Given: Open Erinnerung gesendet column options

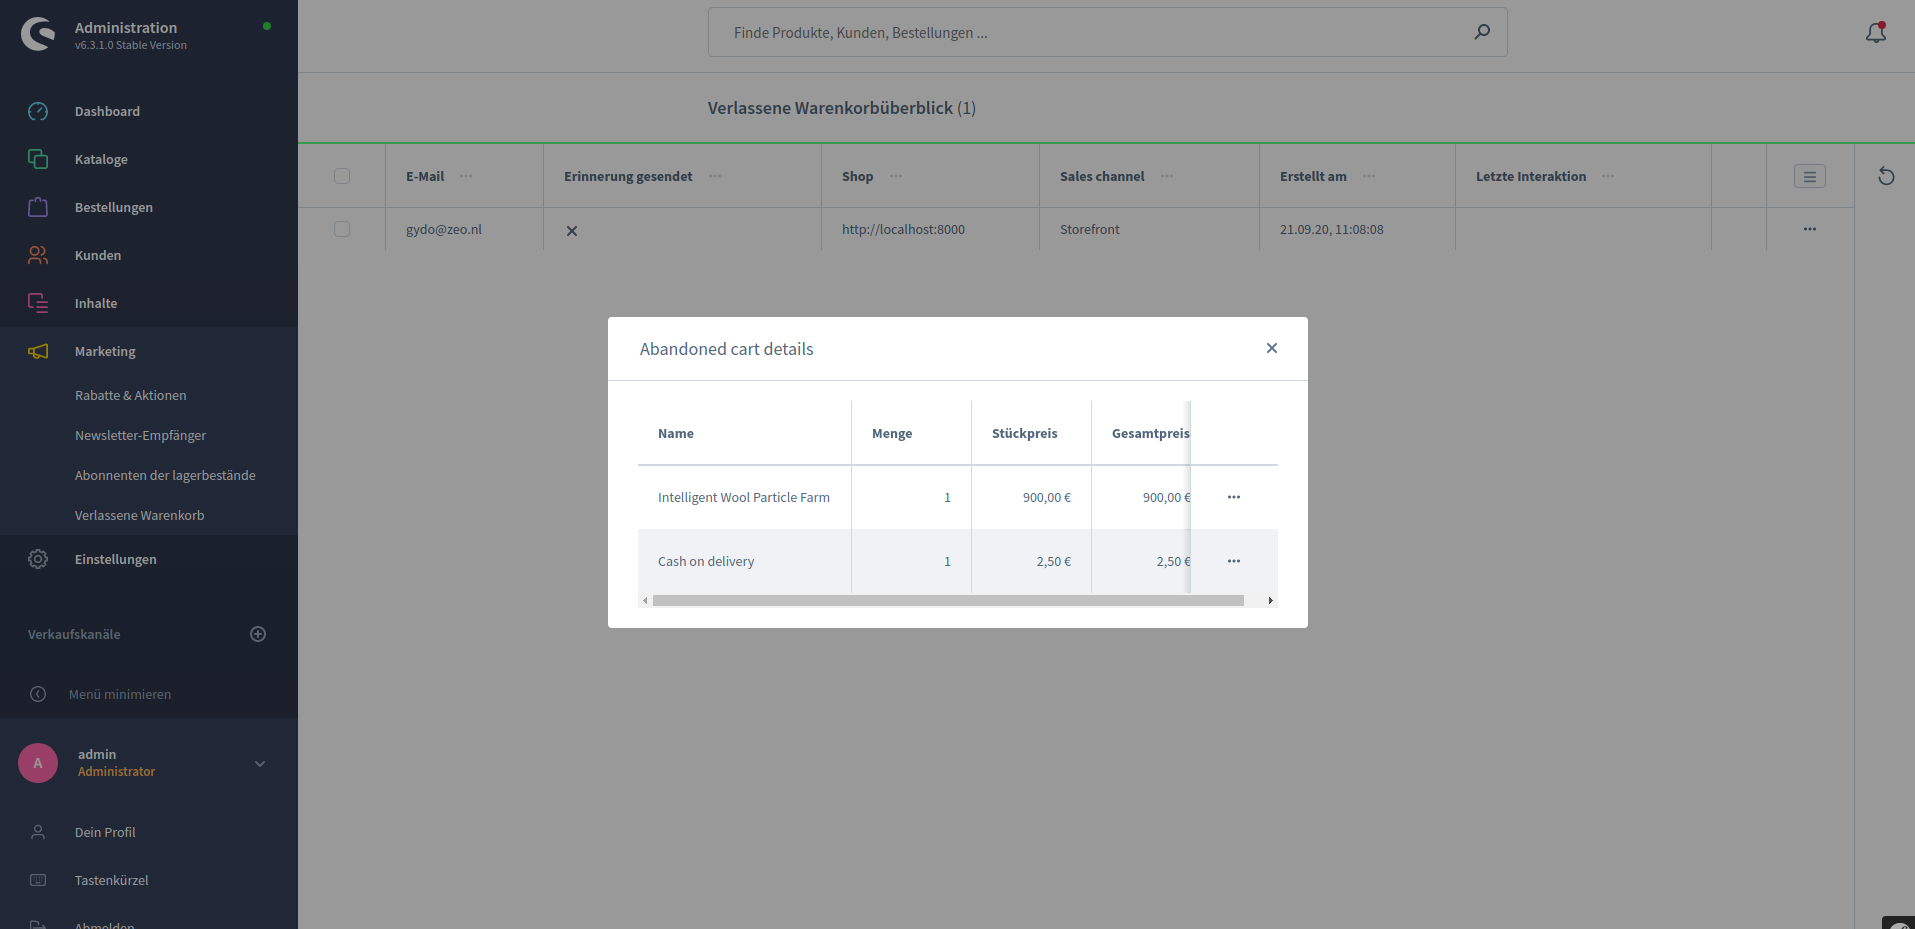Looking at the screenshot, I should coord(715,176).
